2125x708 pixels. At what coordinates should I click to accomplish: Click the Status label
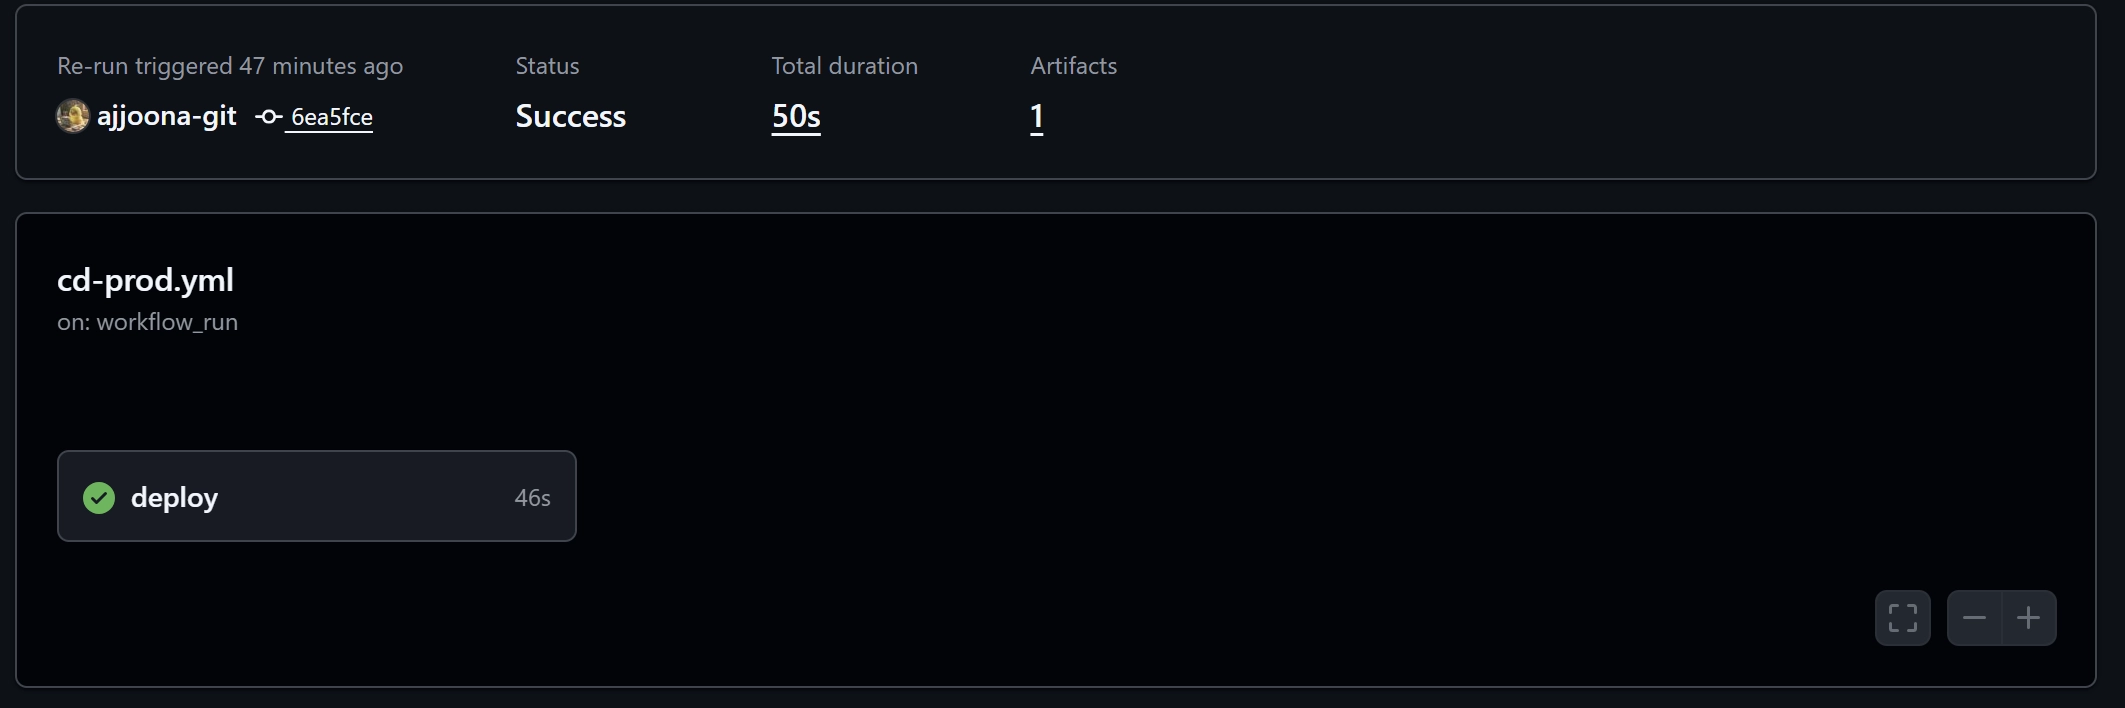point(547,66)
